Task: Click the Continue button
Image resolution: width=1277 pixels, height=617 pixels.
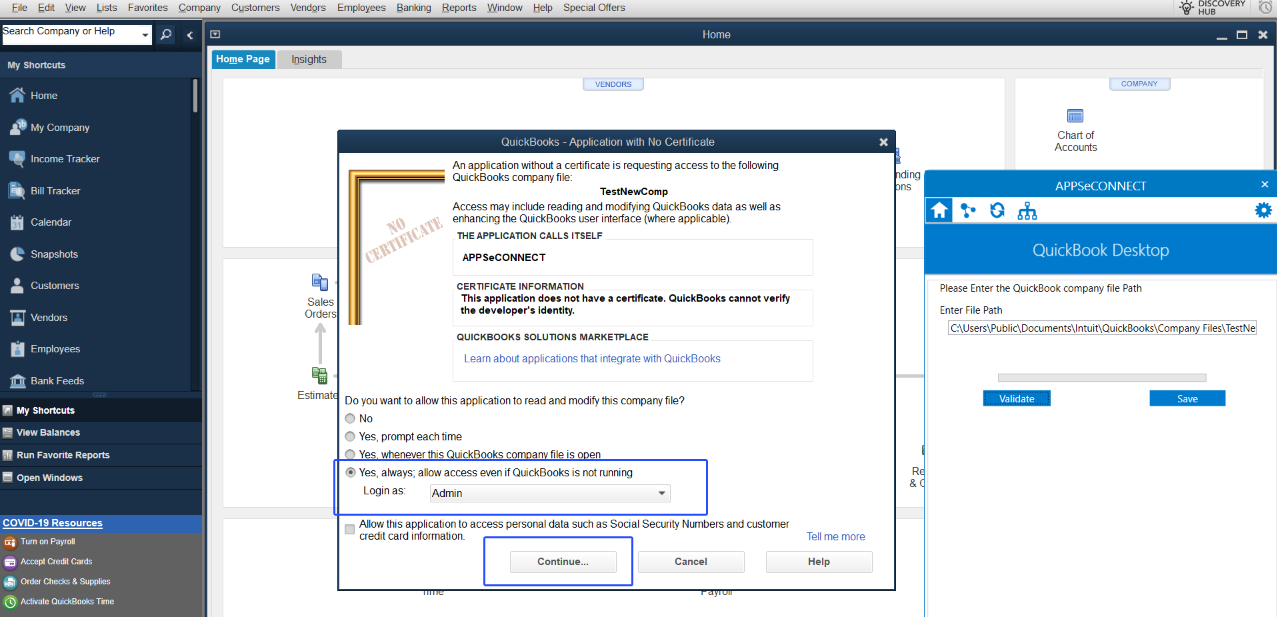Action: [564, 561]
